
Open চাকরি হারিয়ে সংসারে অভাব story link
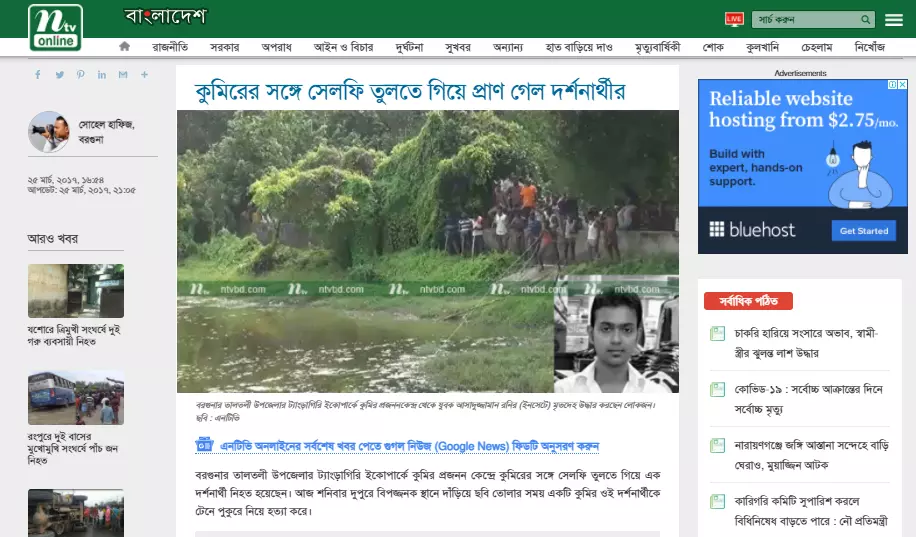(x=806, y=343)
